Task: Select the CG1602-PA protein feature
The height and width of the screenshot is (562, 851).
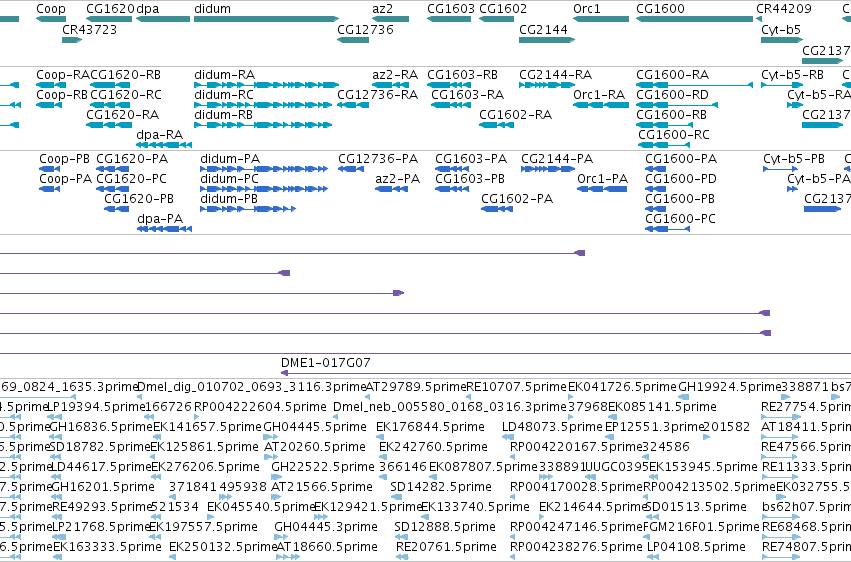Action: point(497,209)
